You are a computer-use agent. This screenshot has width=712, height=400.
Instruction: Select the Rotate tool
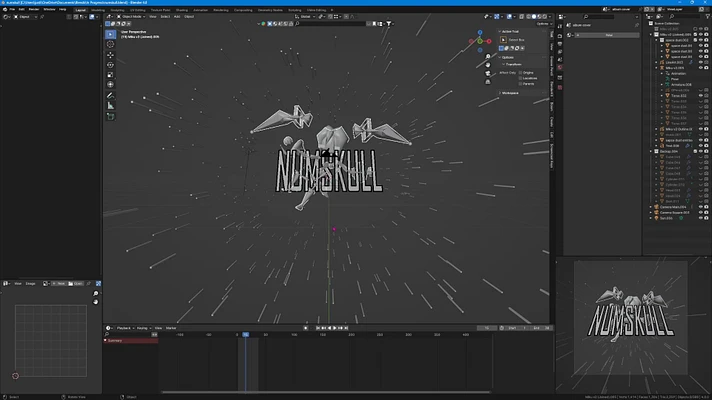pyautogui.click(x=110, y=65)
